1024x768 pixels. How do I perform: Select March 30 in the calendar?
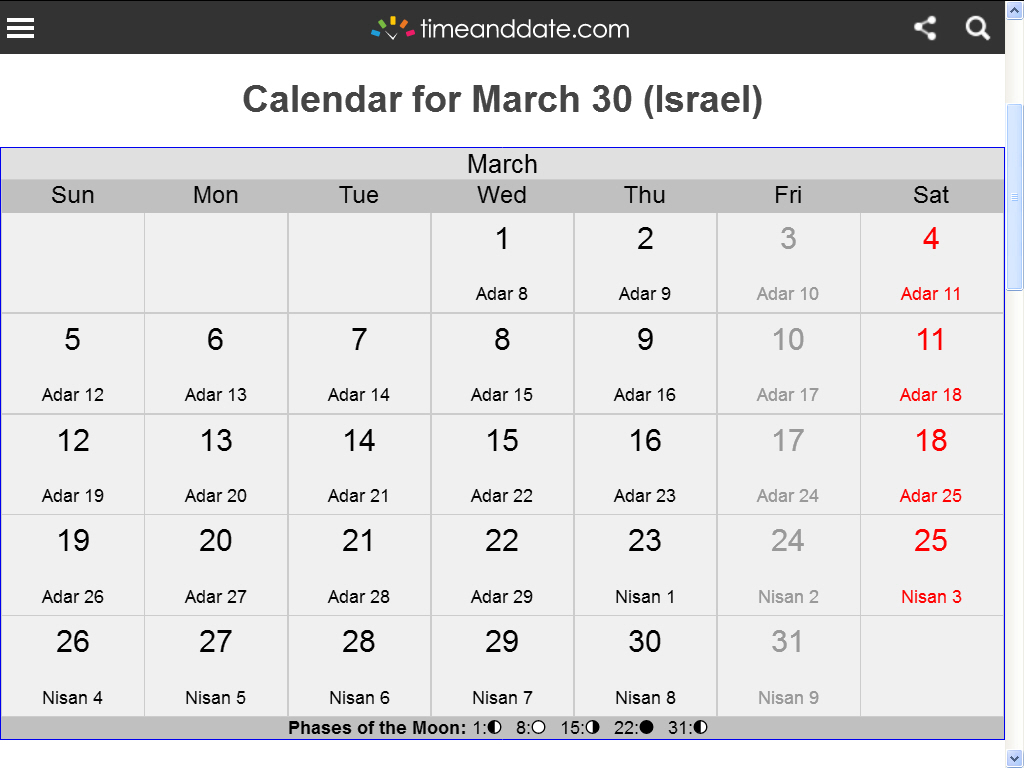click(x=645, y=666)
